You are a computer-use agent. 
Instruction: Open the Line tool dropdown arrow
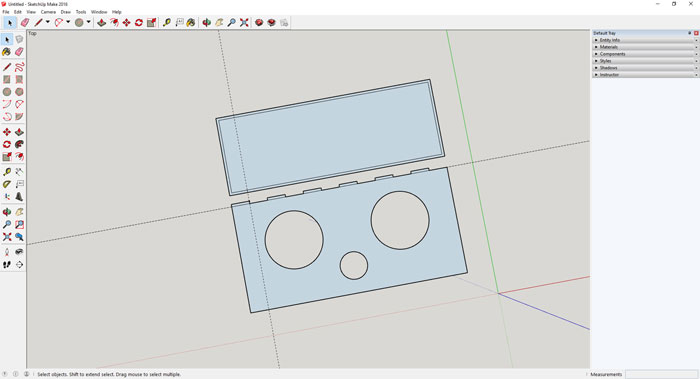pos(47,22)
